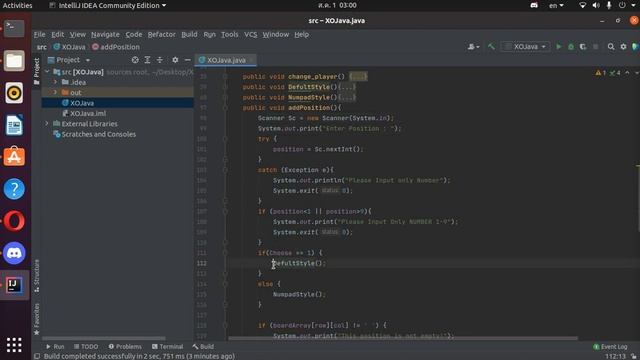
Task: Open Project panel options gear
Action: point(175,60)
